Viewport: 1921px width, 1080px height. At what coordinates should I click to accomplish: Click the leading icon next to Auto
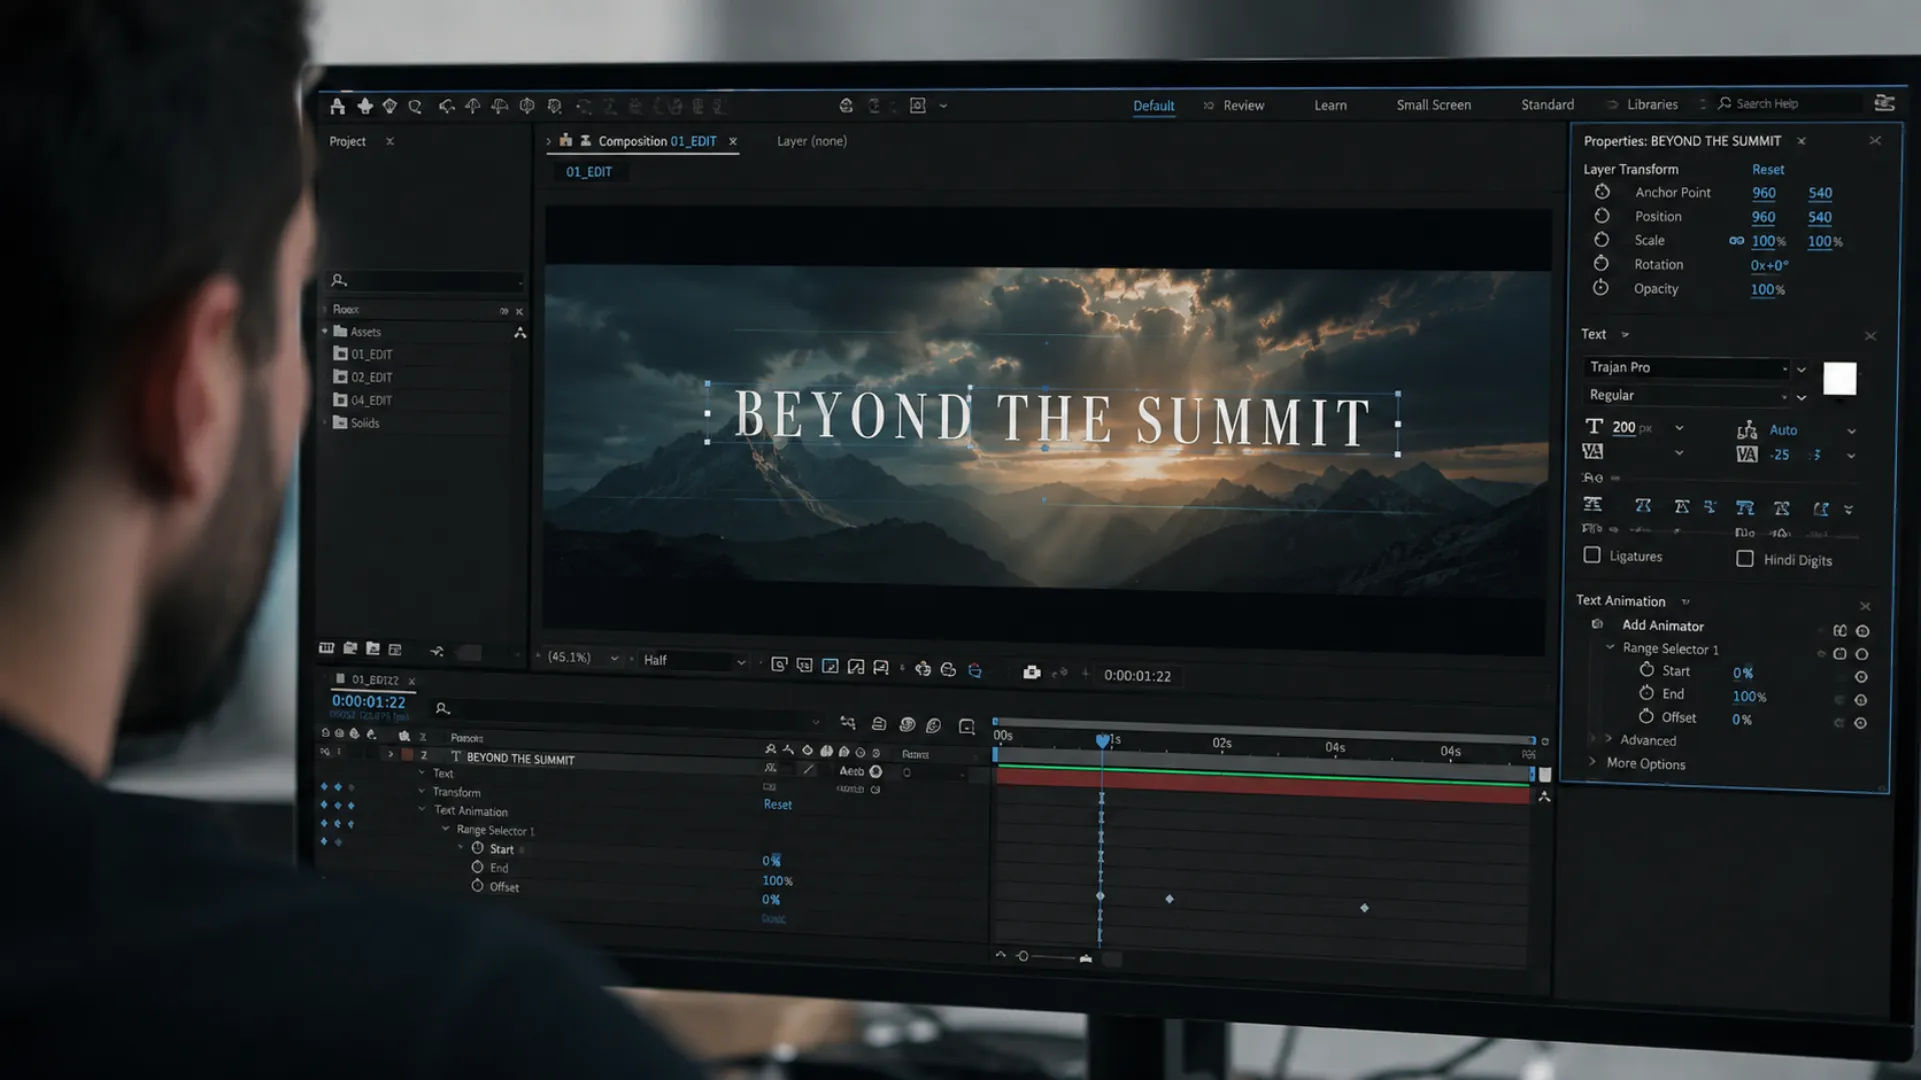(1747, 430)
